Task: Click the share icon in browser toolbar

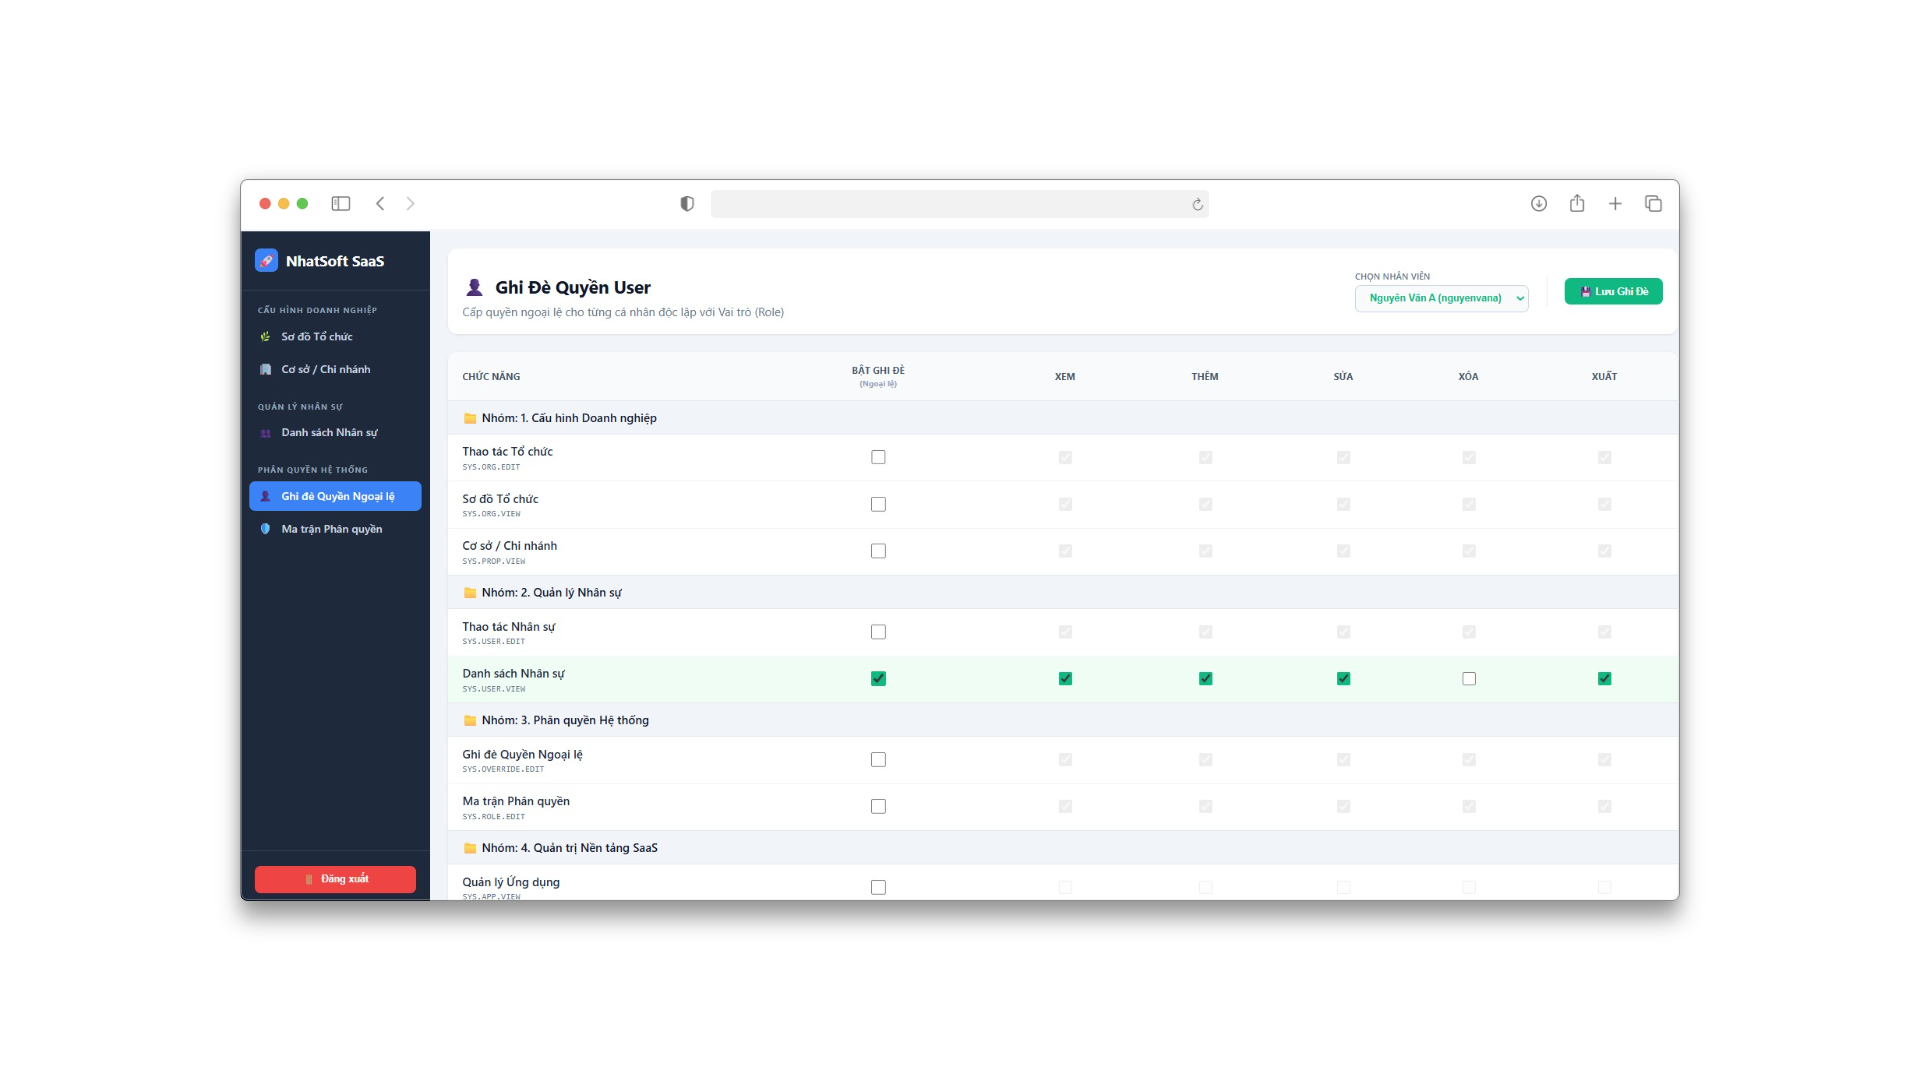Action: tap(1577, 204)
